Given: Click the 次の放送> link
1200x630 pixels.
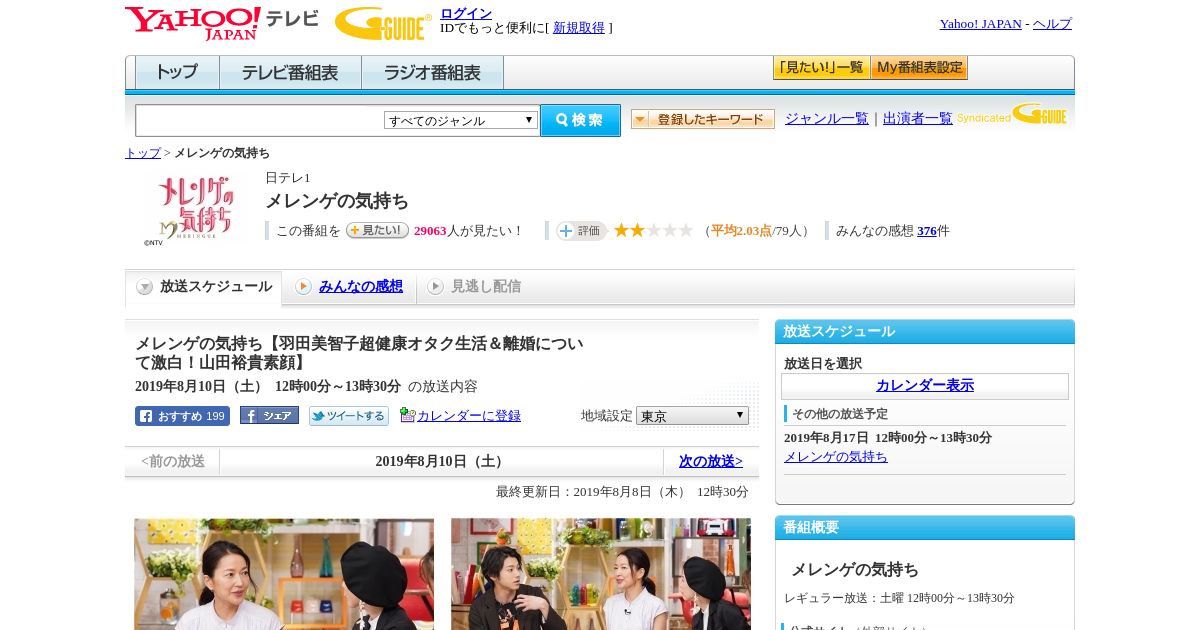Looking at the screenshot, I should point(711,461).
